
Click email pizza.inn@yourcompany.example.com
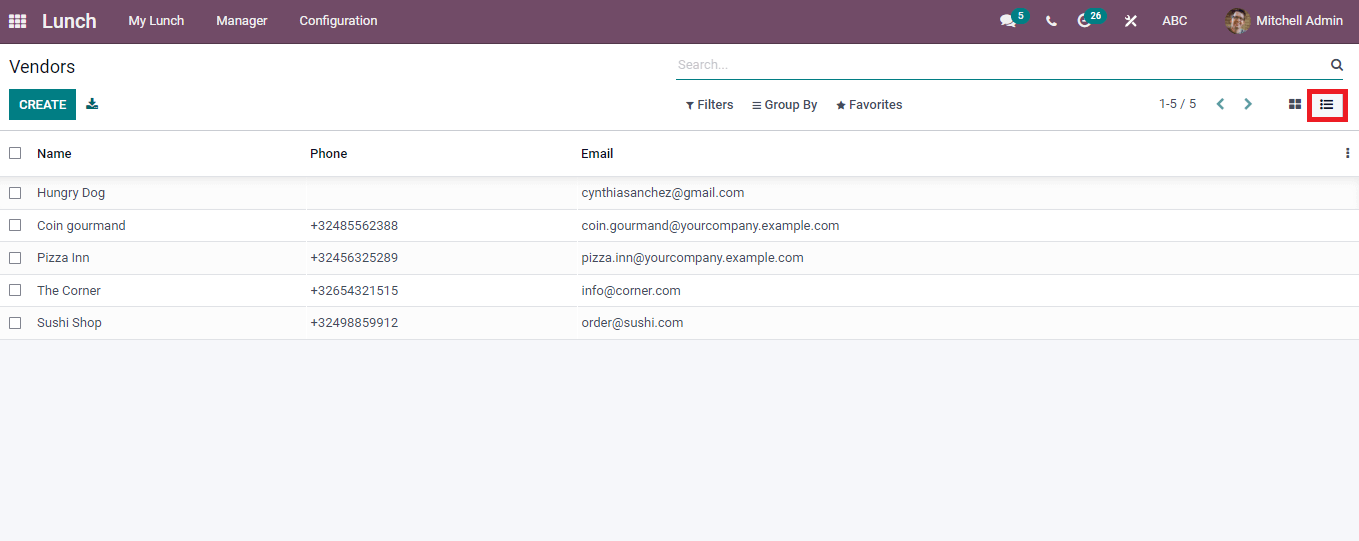[x=692, y=258]
